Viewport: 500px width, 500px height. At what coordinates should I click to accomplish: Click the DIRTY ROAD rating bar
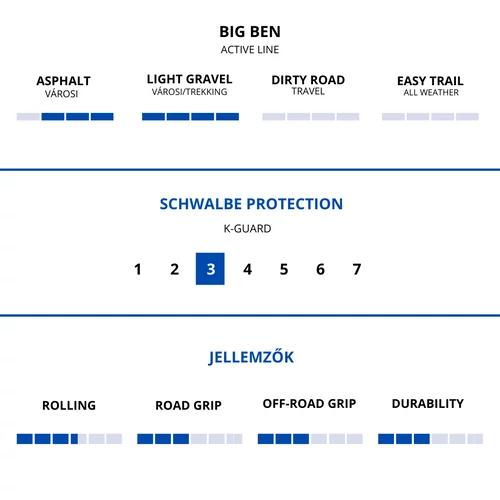pos(311,116)
